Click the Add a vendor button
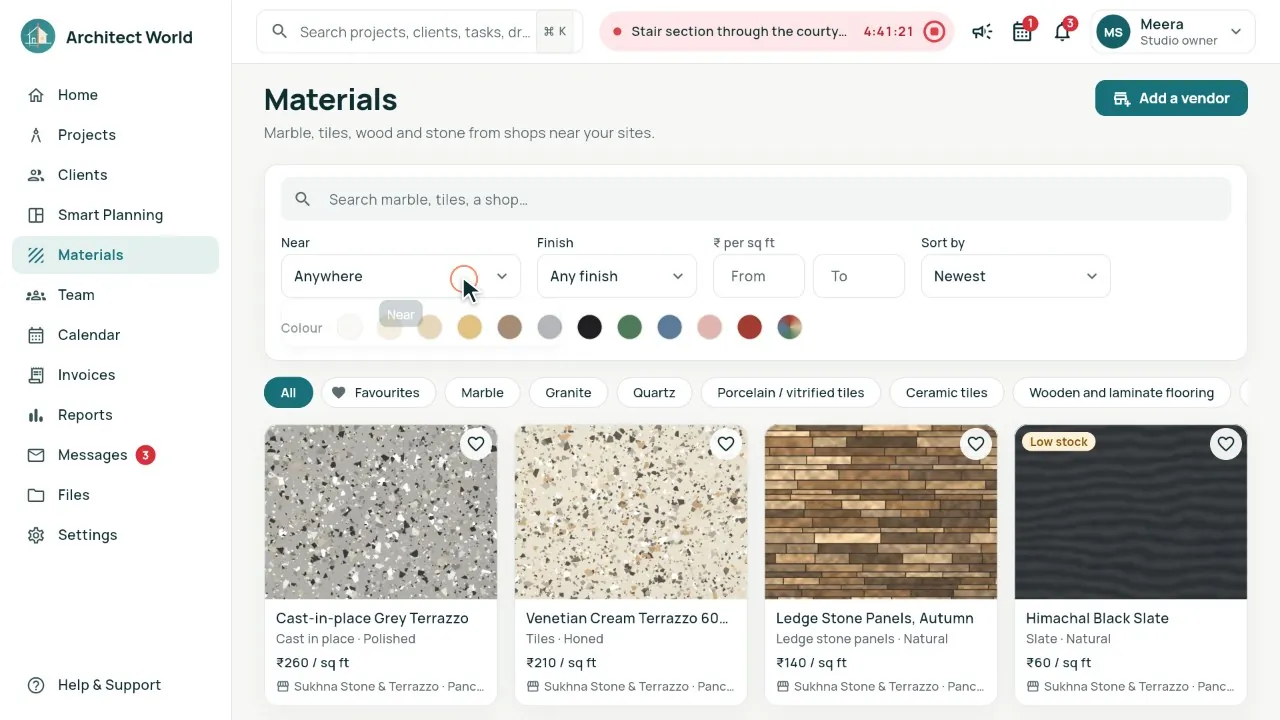This screenshot has width=1280, height=720. [x=1171, y=98]
